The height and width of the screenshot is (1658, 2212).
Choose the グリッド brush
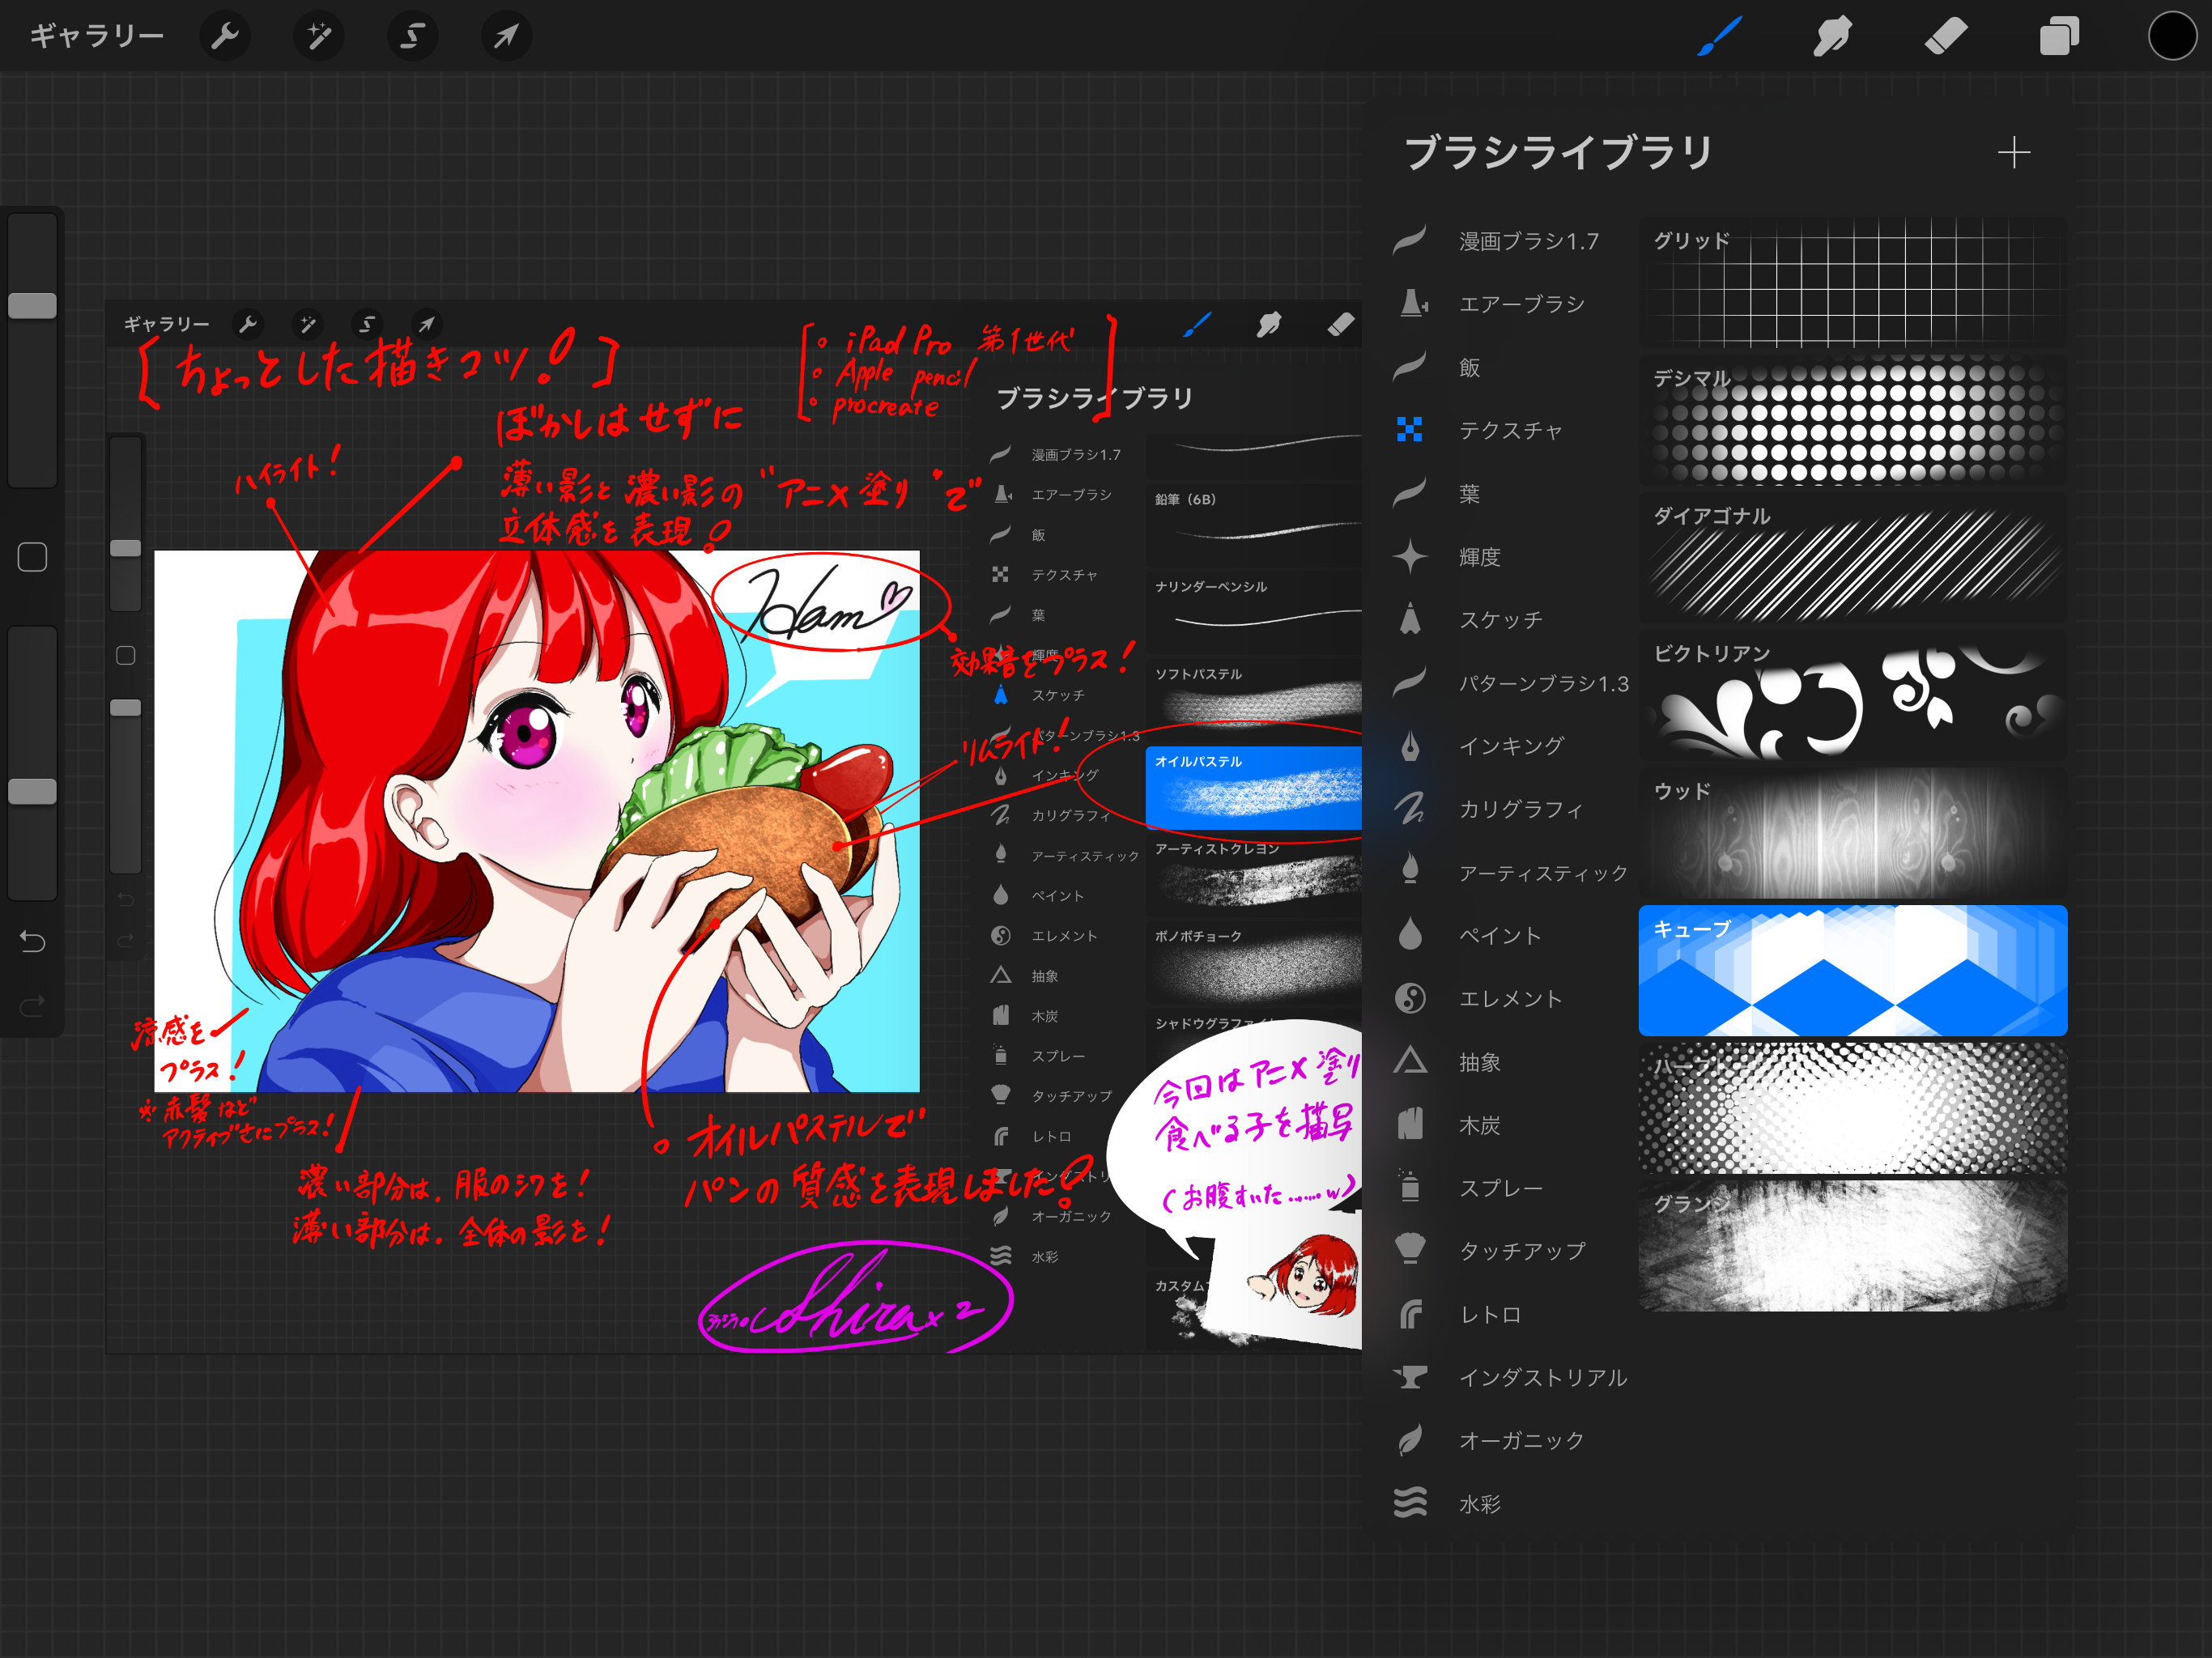(1852, 283)
